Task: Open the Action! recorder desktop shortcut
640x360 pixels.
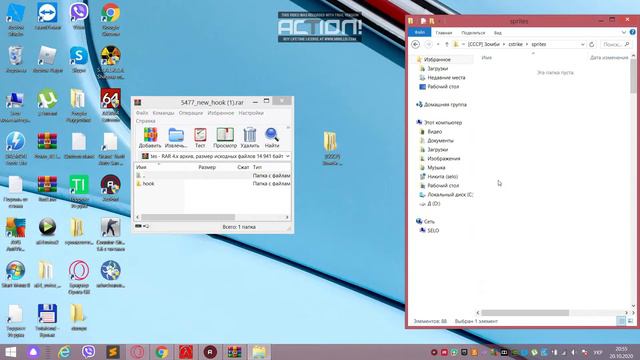Action: point(111,189)
